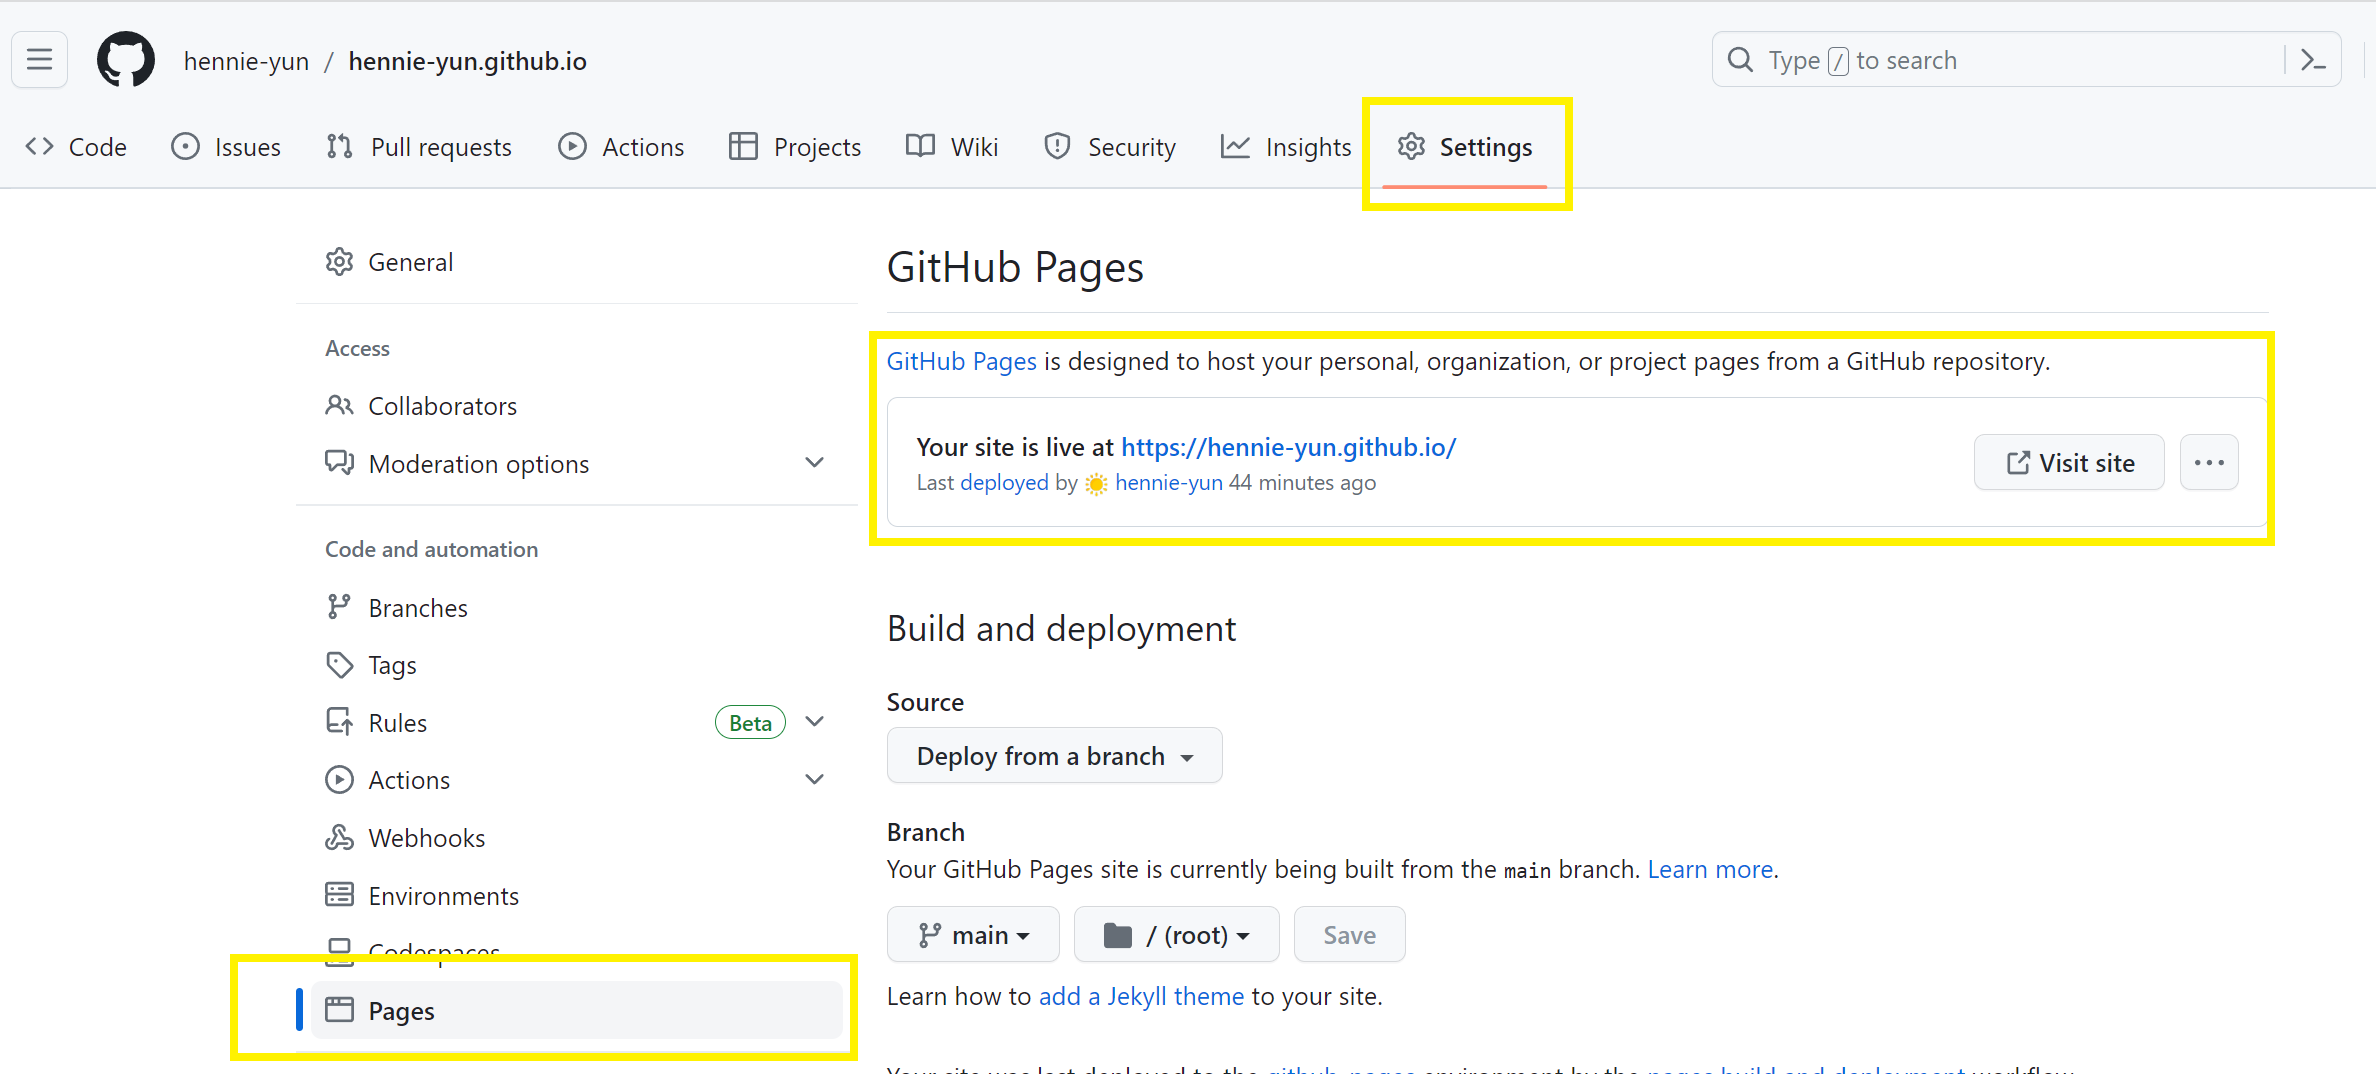Click the Collaborators people icon
This screenshot has height=1074, width=2376.
coord(340,406)
